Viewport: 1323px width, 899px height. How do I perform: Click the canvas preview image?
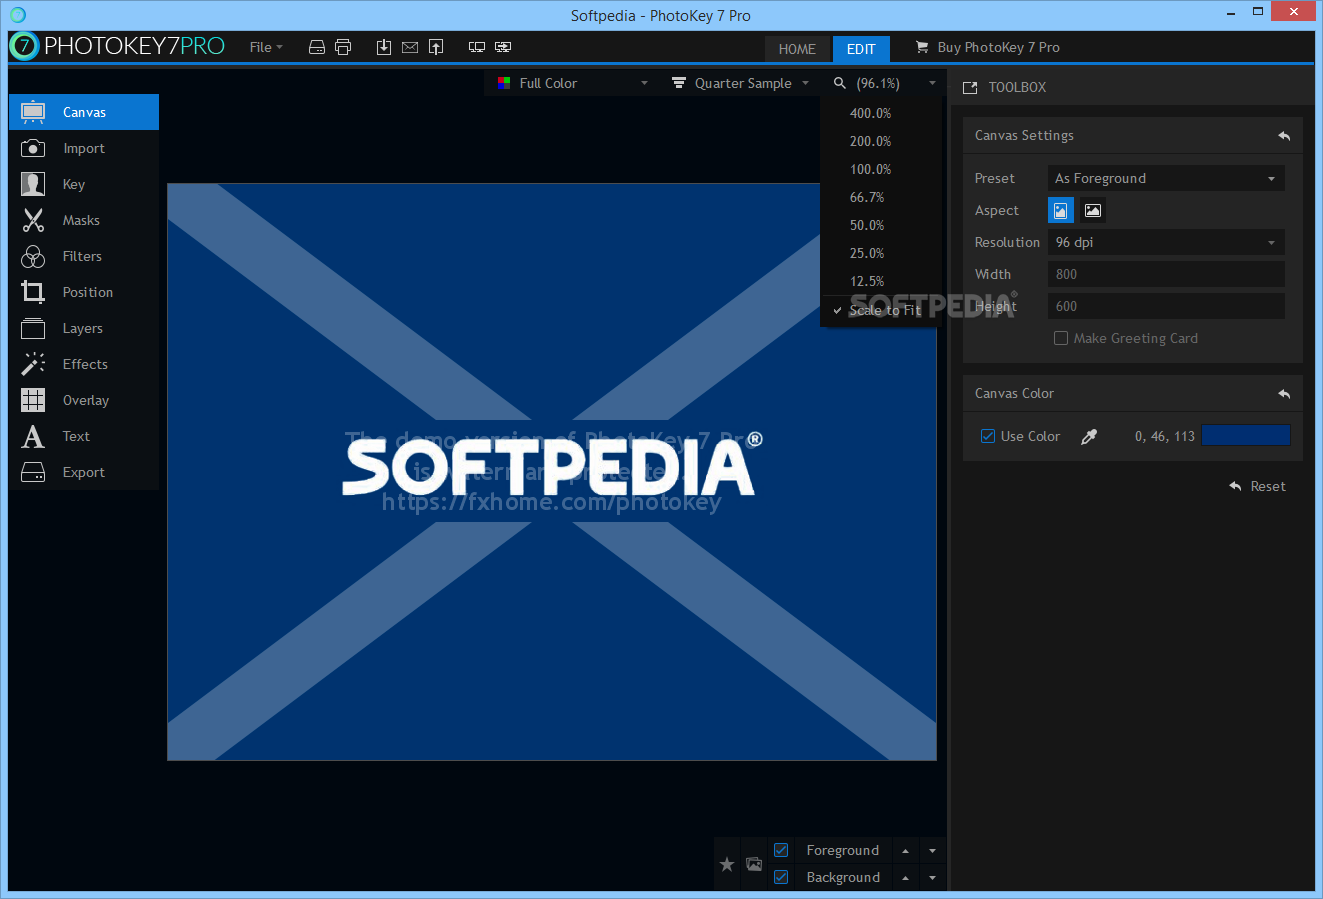(x=551, y=471)
